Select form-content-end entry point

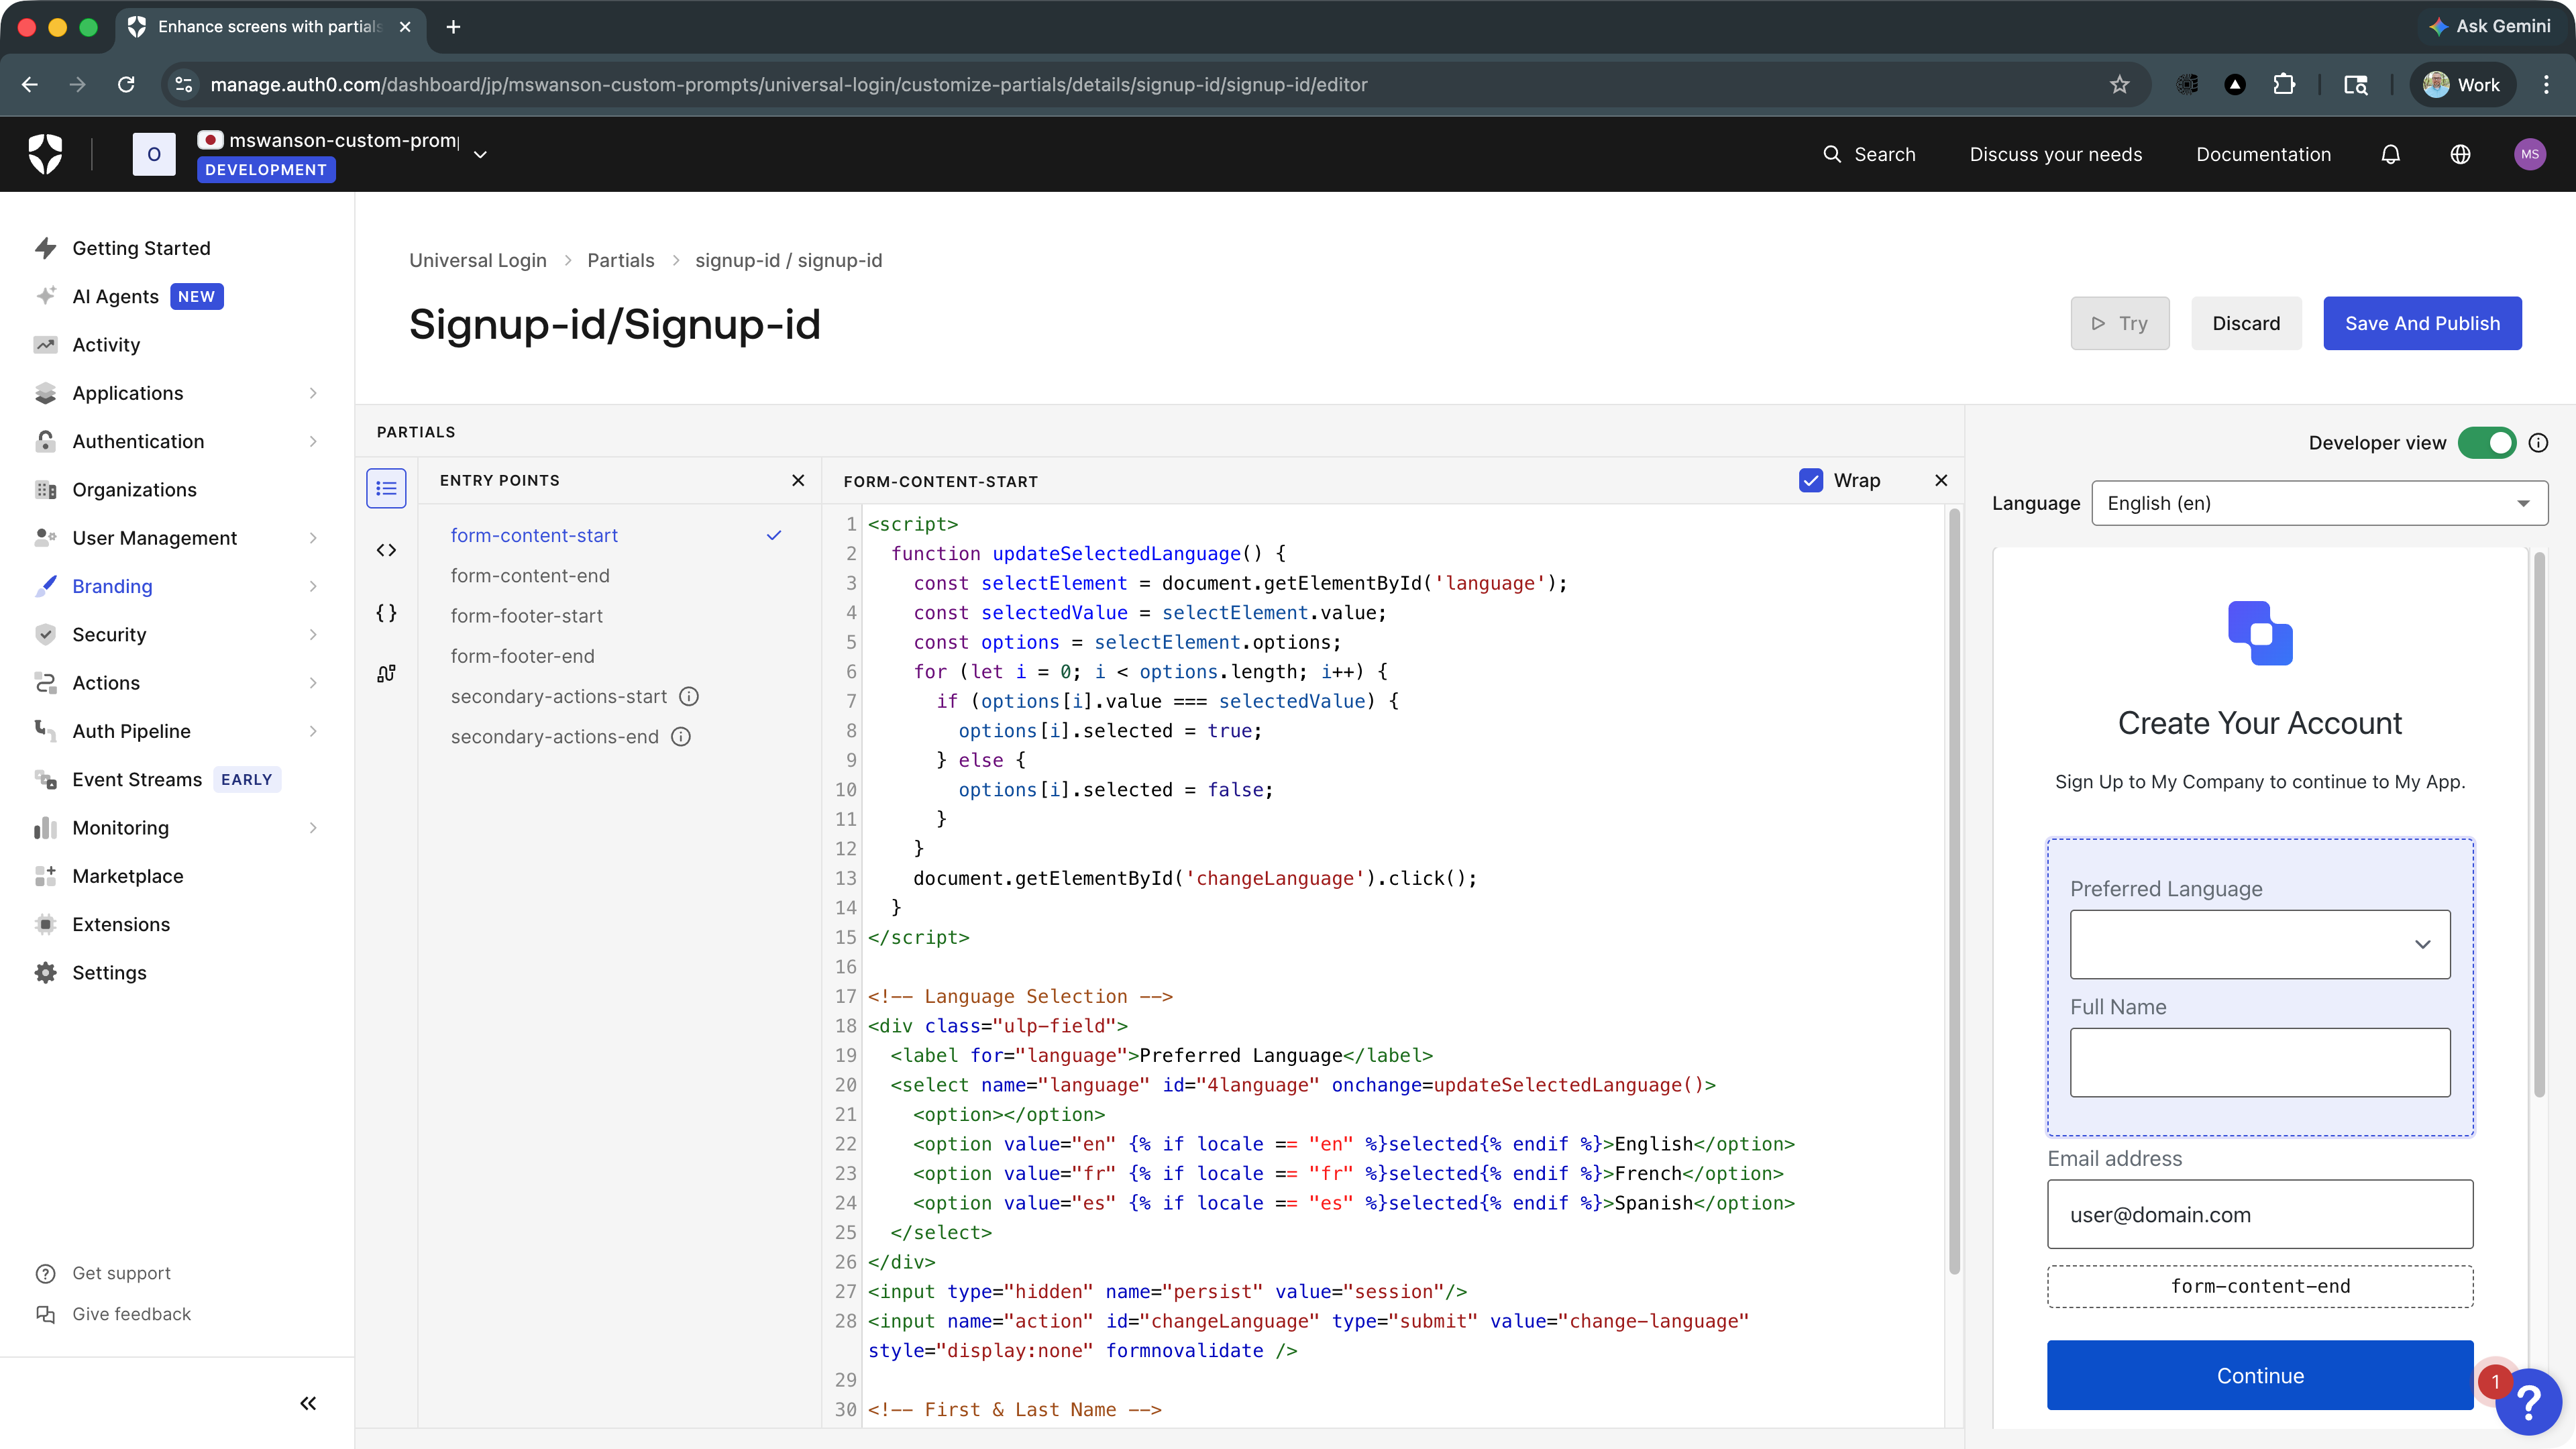530,576
